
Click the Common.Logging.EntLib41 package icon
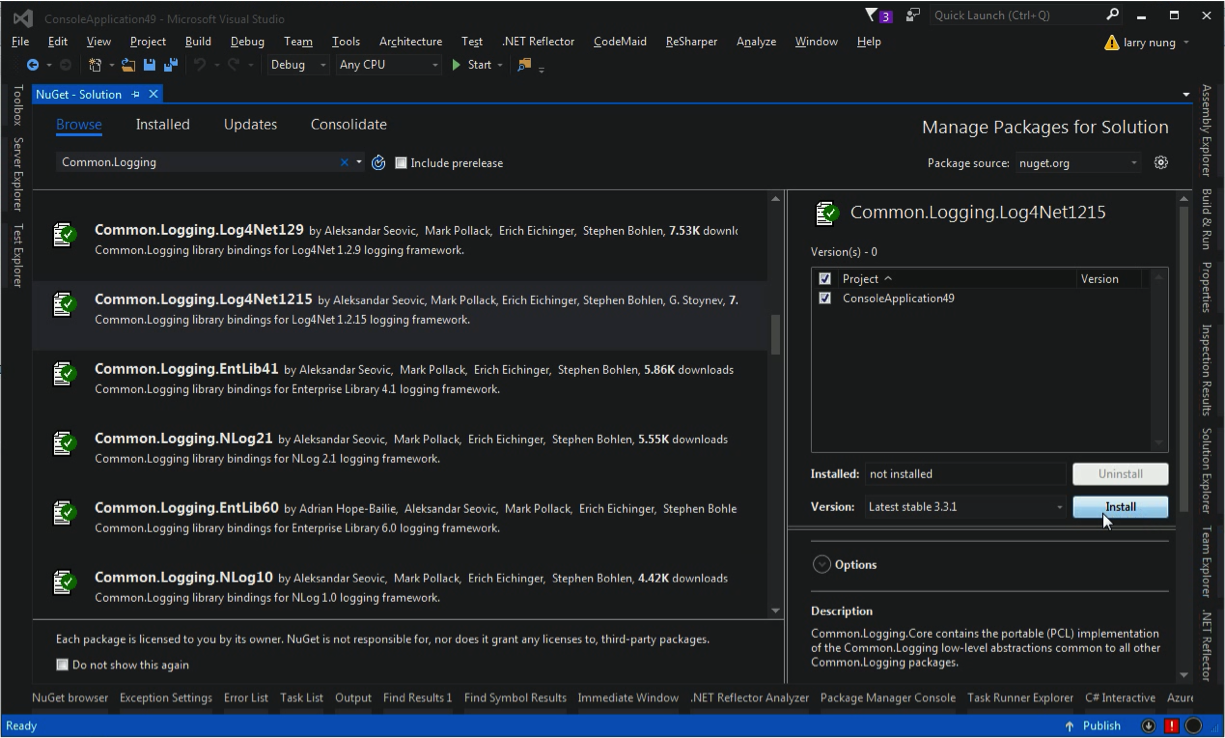[65, 373]
